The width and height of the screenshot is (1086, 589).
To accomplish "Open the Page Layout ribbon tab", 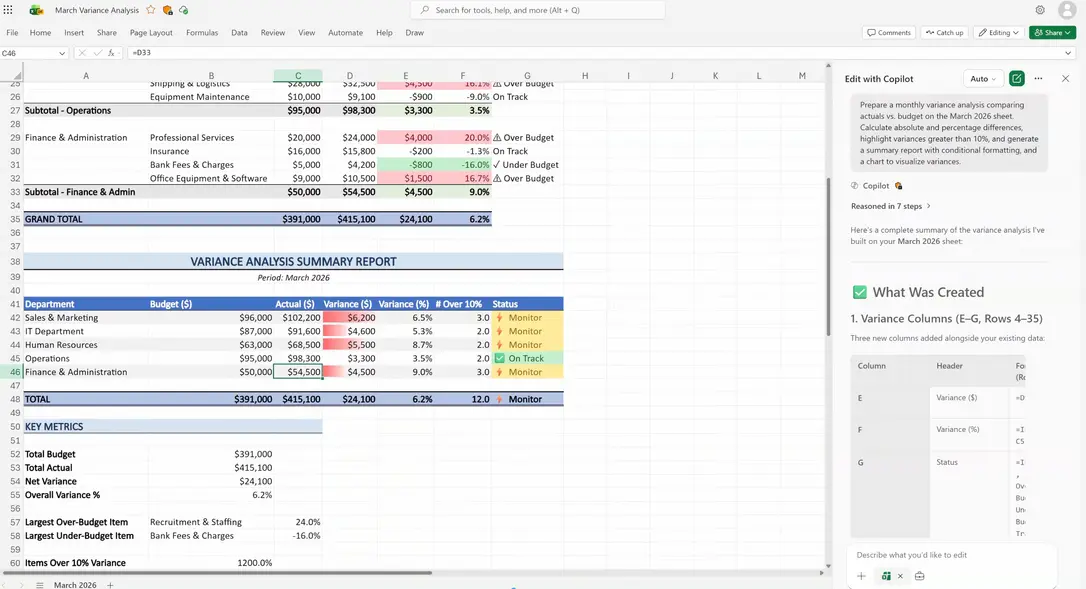I will [x=151, y=33].
